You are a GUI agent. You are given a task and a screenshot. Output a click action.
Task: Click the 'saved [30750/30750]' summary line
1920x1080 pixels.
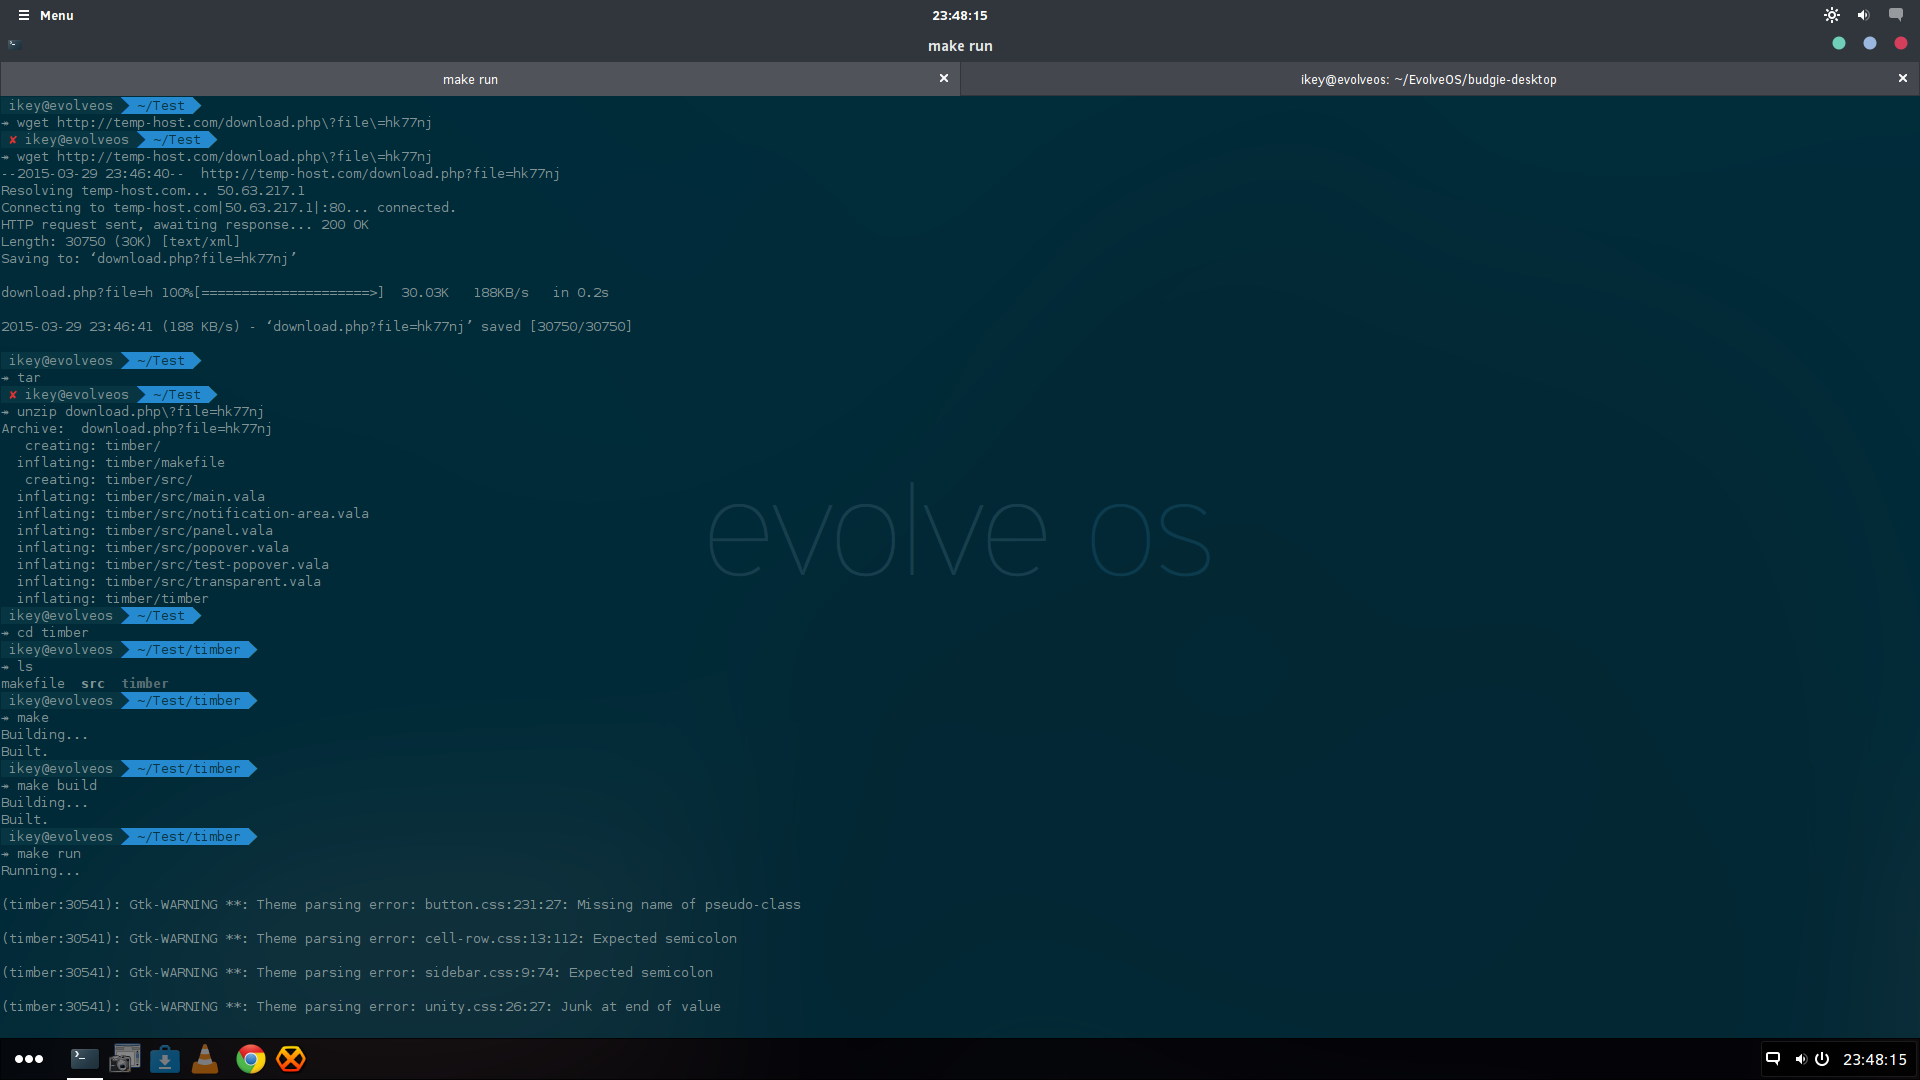point(317,327)
